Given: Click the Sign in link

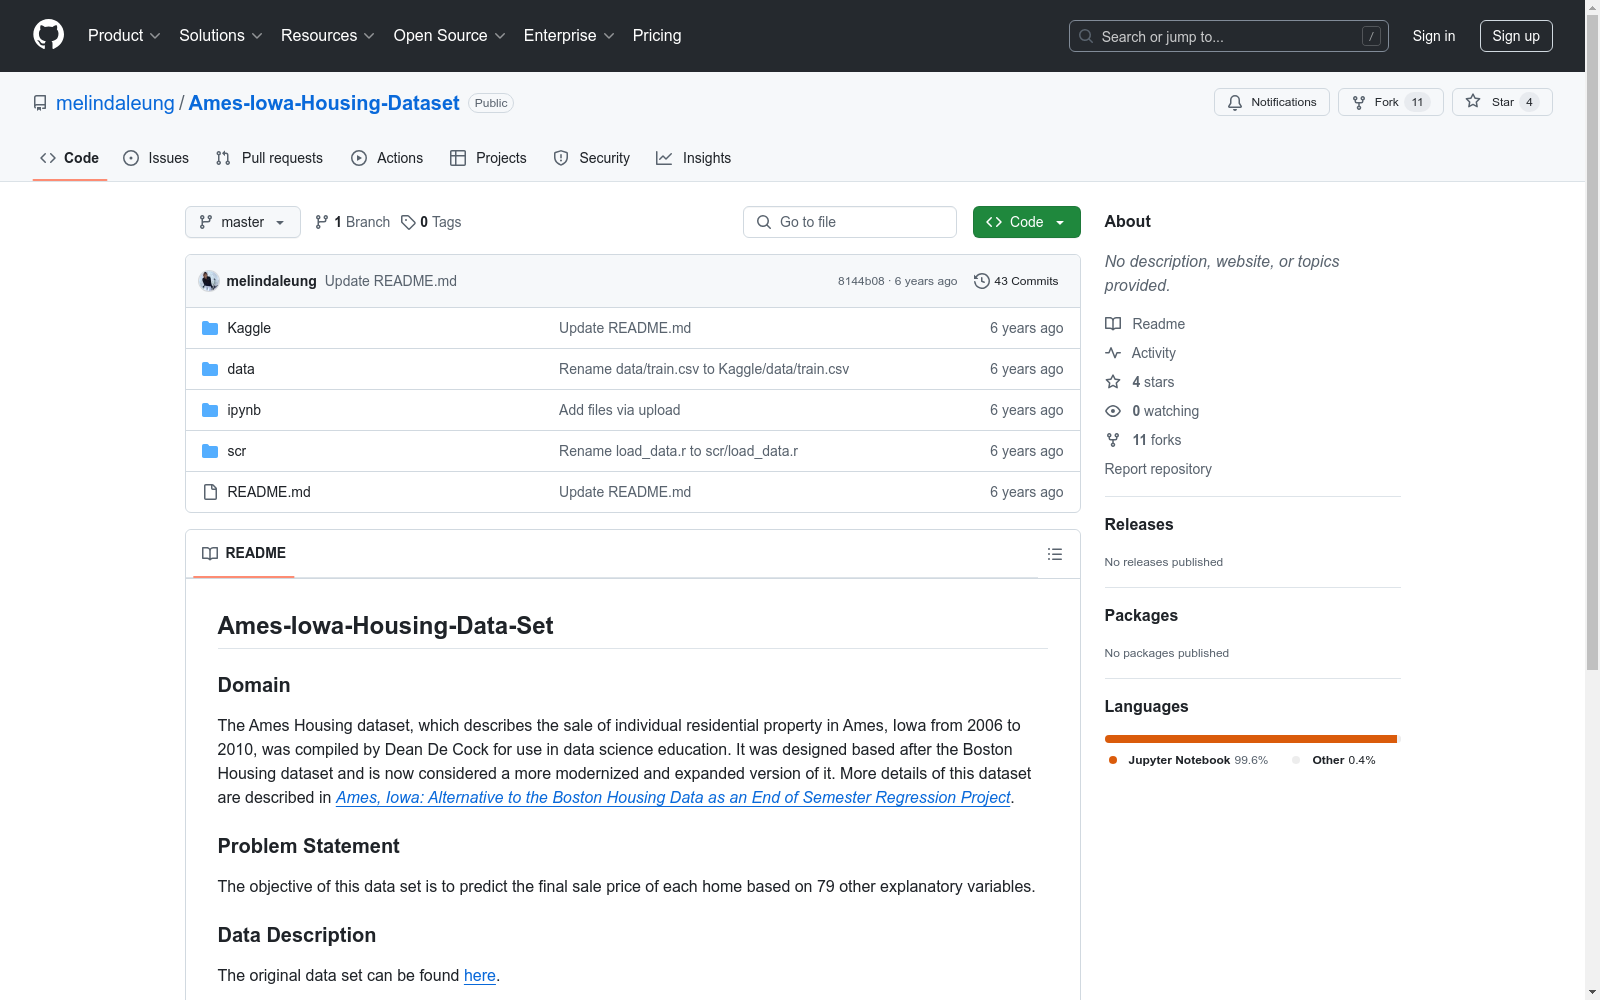Looking at the screenshot, I should click(1434, 36).
